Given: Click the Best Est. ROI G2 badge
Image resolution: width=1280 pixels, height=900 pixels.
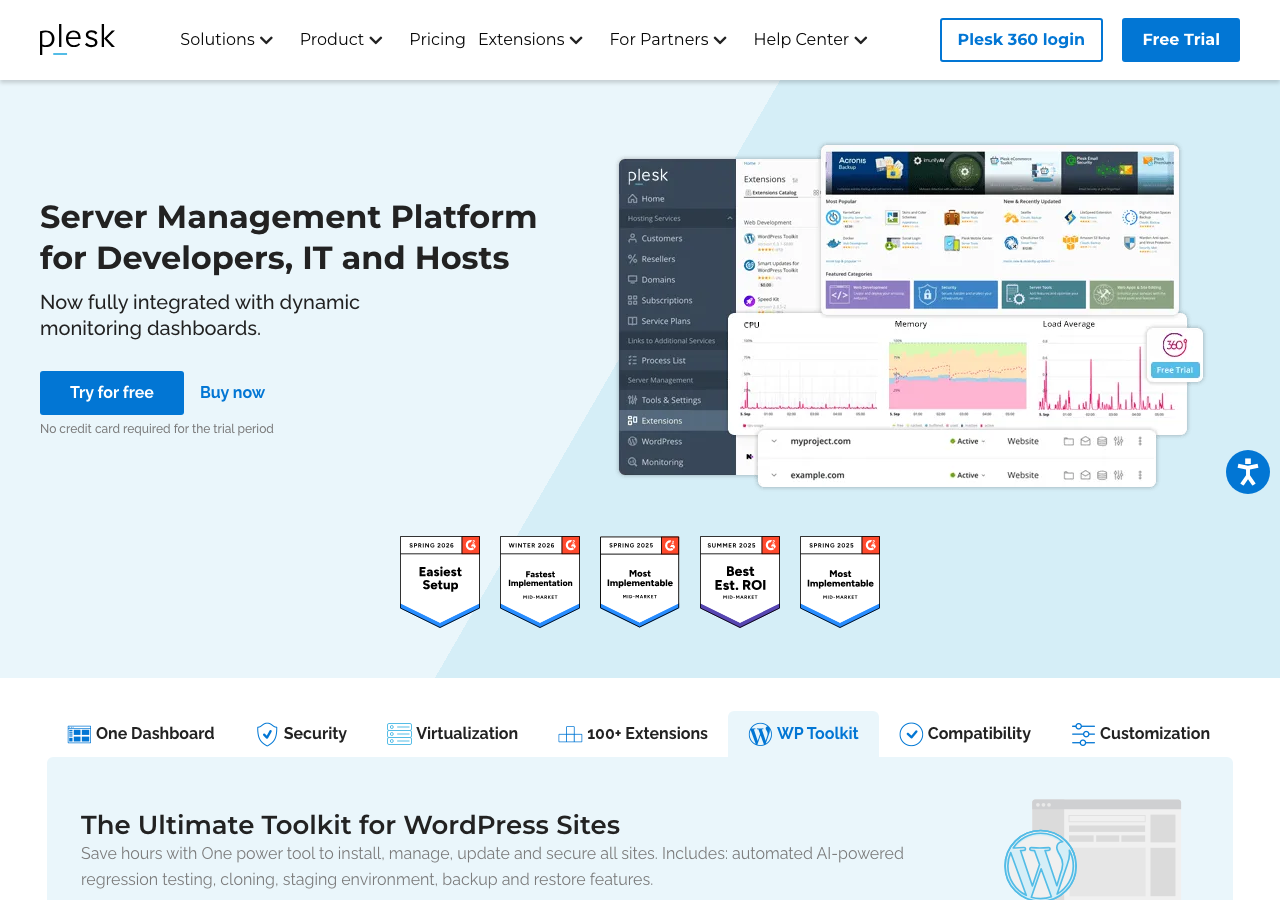Looking at the screenshot, I should coord(740,582).
